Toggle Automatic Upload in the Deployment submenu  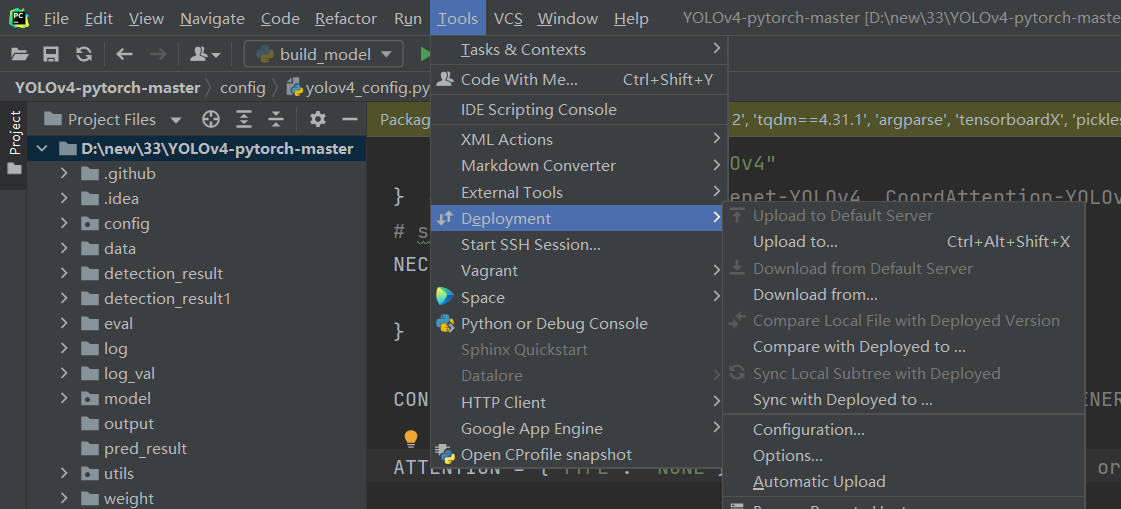819,482
